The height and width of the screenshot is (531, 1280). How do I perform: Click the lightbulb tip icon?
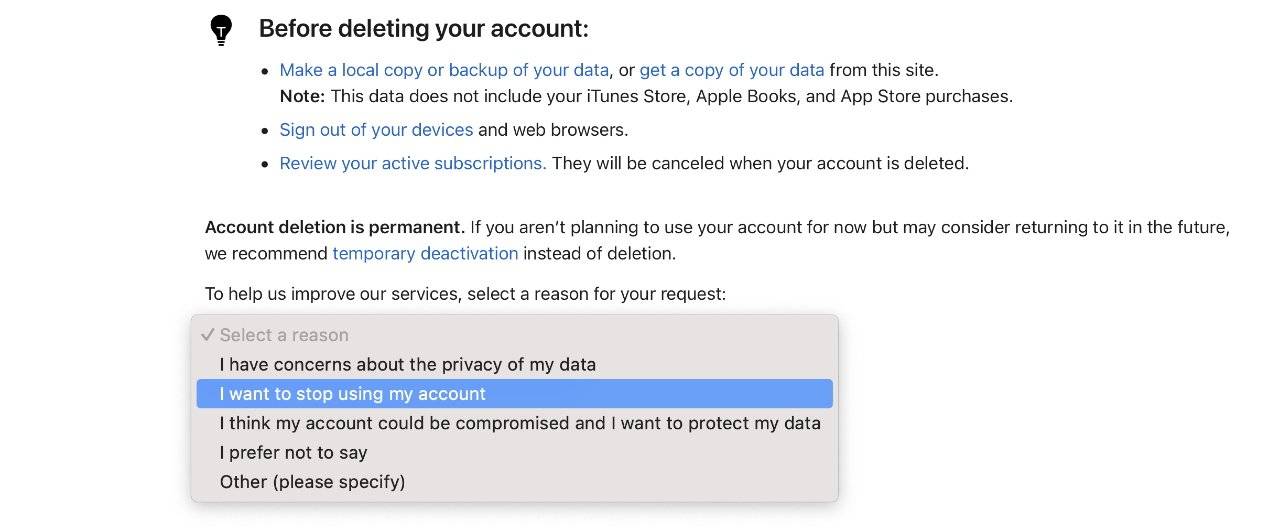click(220, 30)
